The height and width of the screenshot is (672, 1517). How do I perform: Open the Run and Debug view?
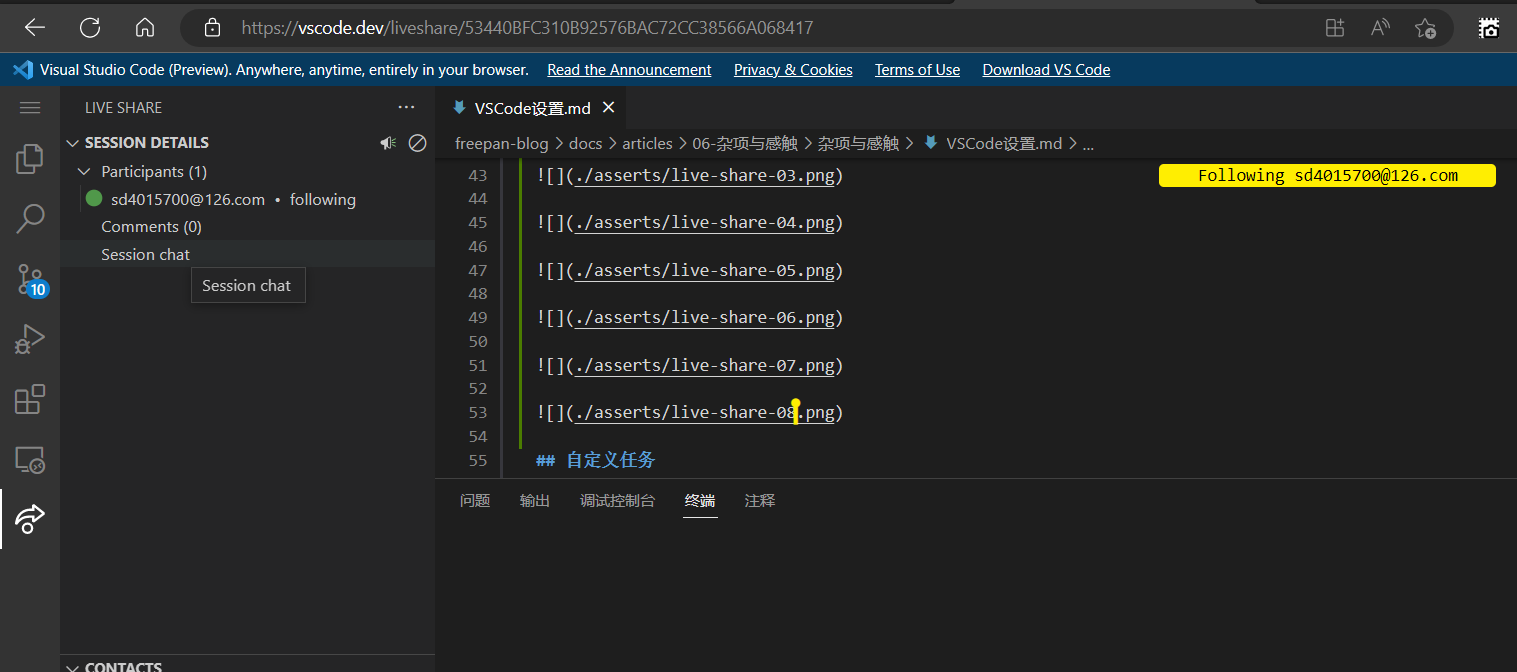click(30, 340)
